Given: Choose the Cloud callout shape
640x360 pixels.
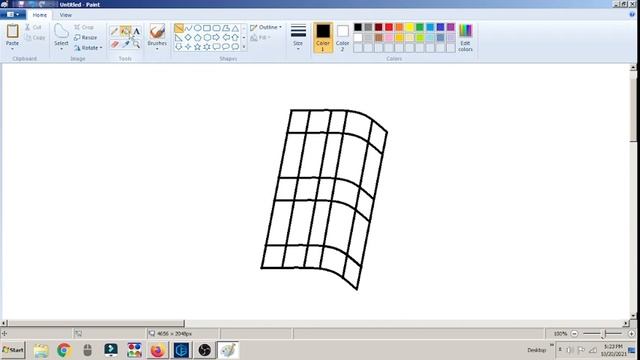Looking at the screenshot, I should click(x=235, y=47).
